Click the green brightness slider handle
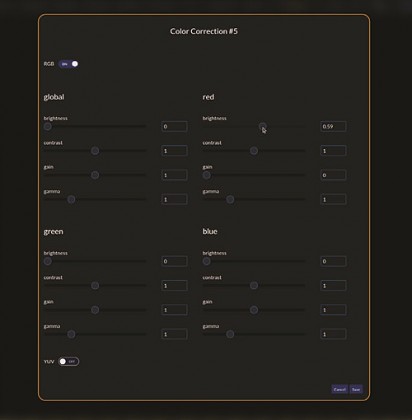412x420 pixels. 48,261
